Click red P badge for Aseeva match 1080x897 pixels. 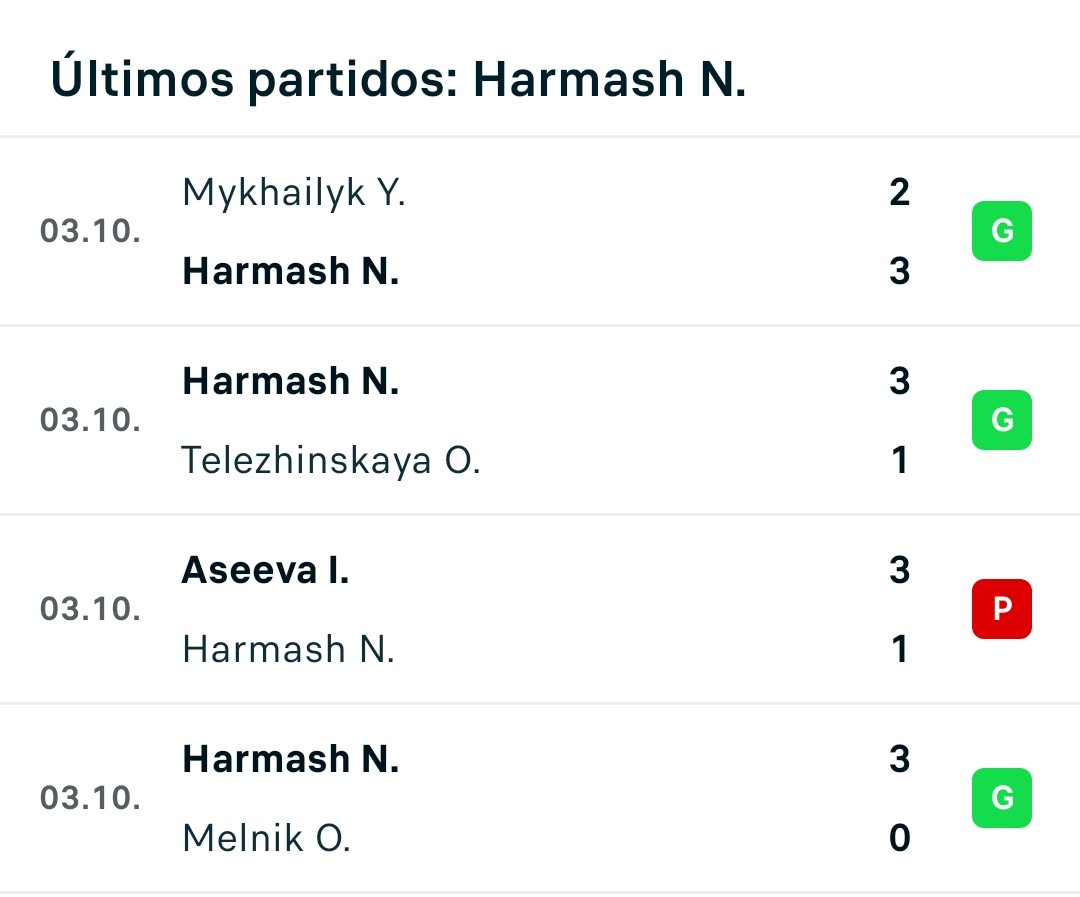tap(1001, 609)
